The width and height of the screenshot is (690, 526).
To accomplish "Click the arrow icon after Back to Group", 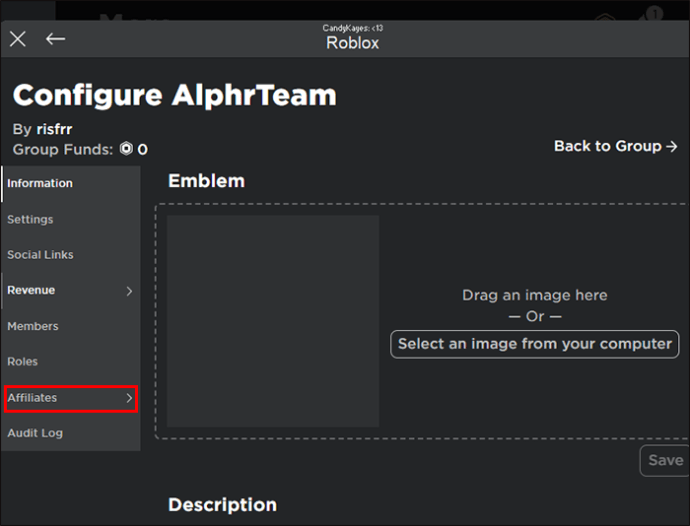I will (x=672, y=147).
